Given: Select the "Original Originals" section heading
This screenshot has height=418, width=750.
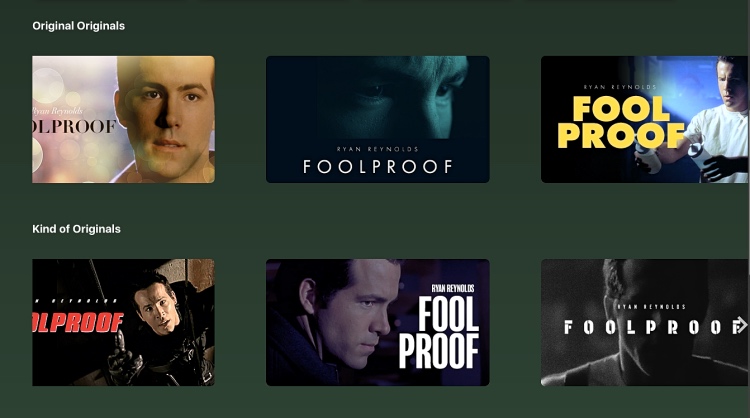Looking at the screenshot, I should click(x=78, y=26).
